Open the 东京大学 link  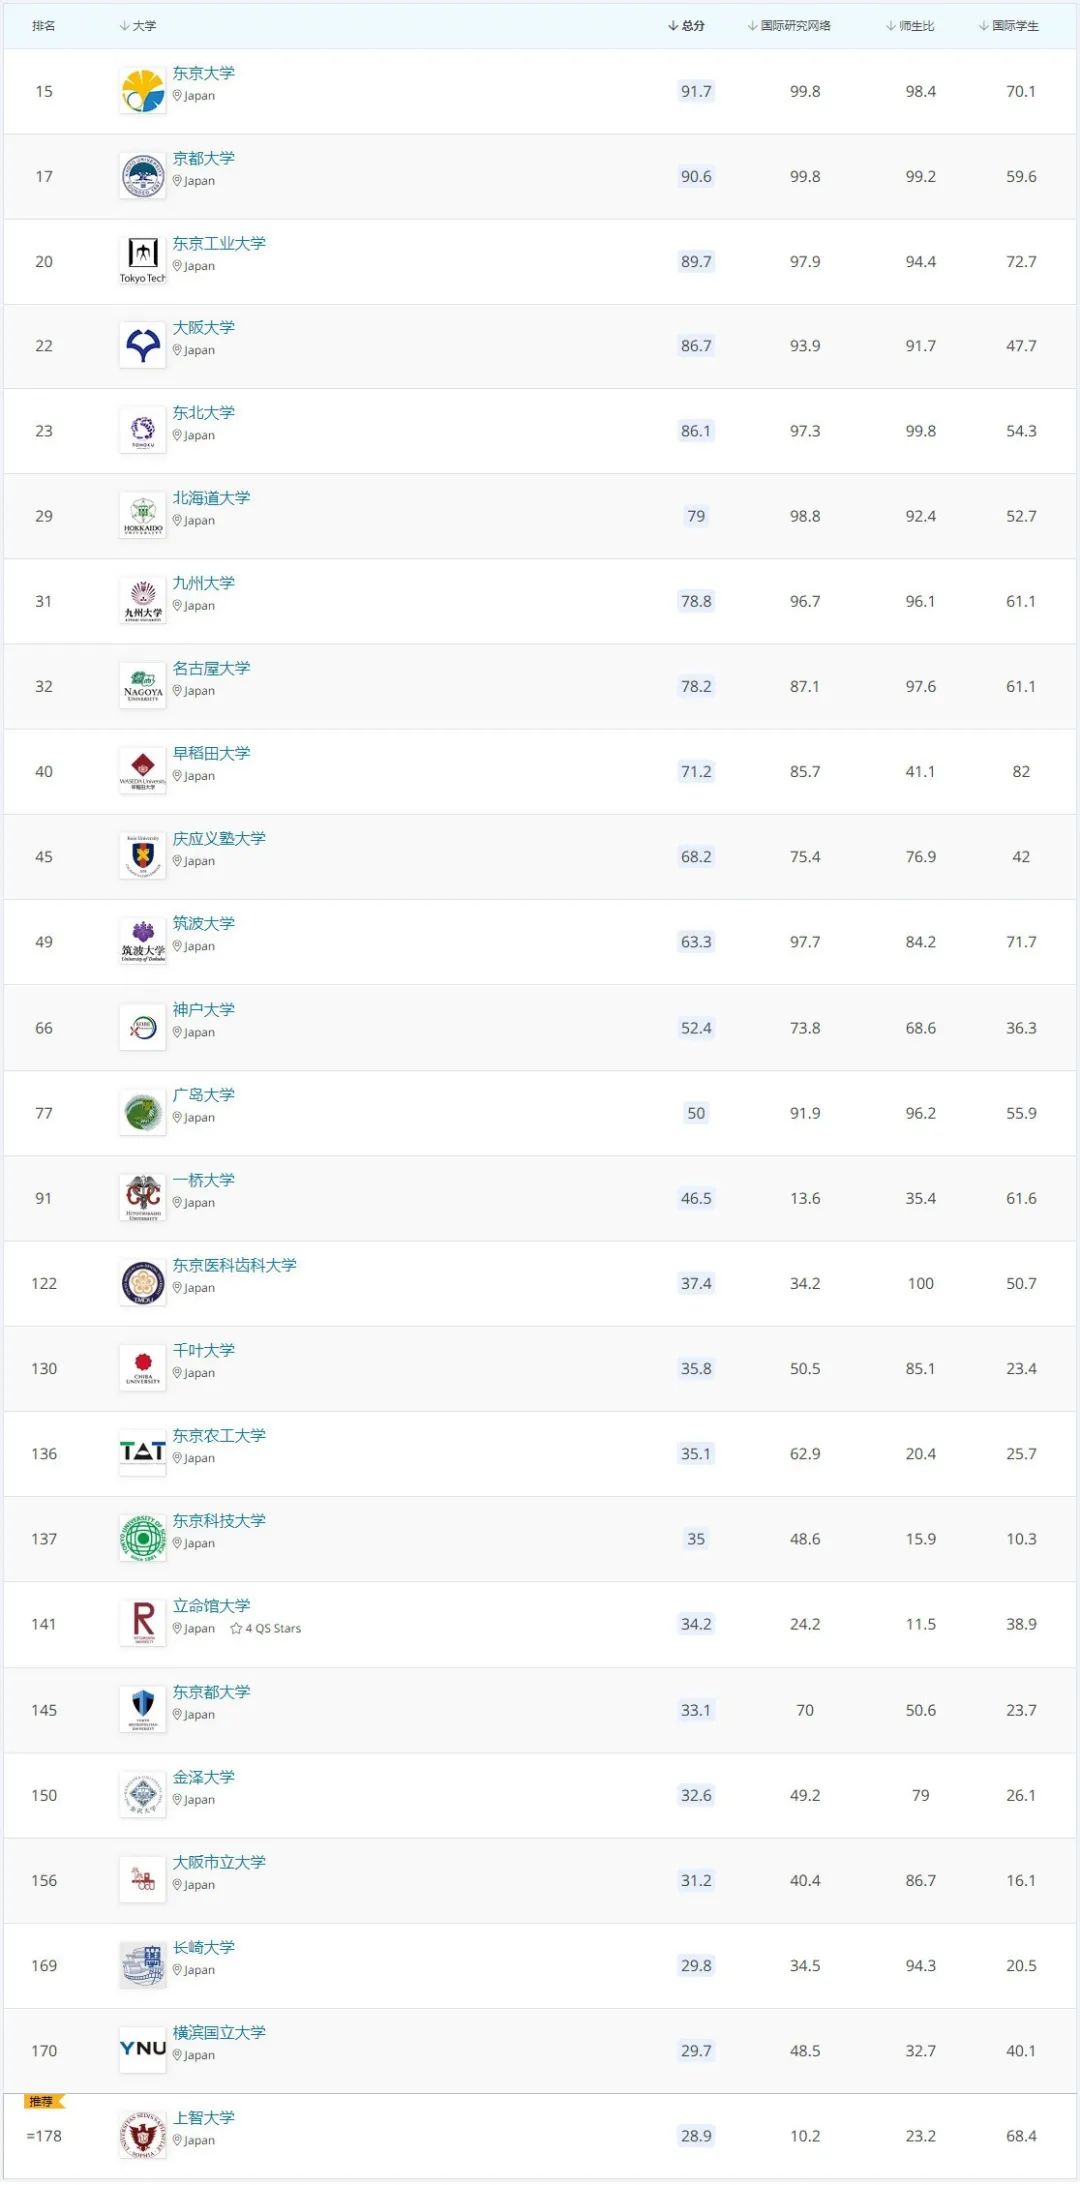coord(204,73)
